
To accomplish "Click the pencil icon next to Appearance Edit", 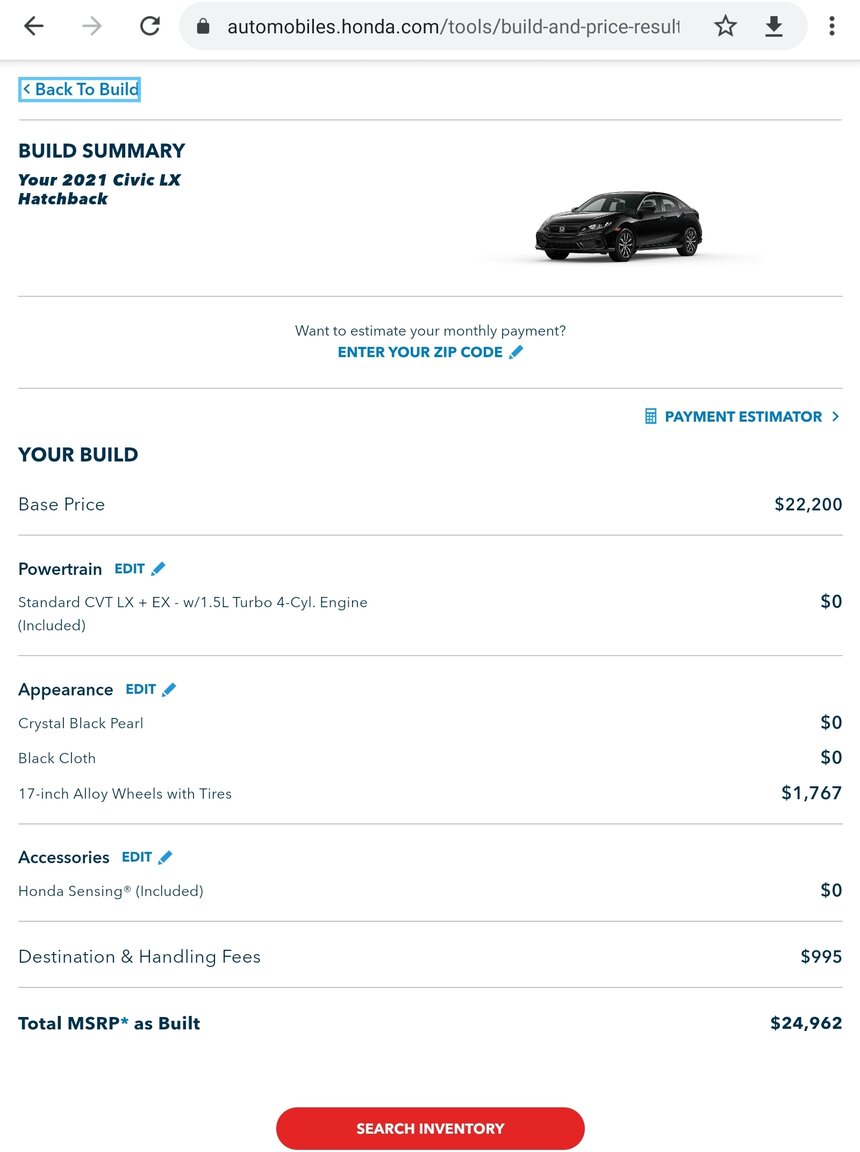I will tap(169, 689).
